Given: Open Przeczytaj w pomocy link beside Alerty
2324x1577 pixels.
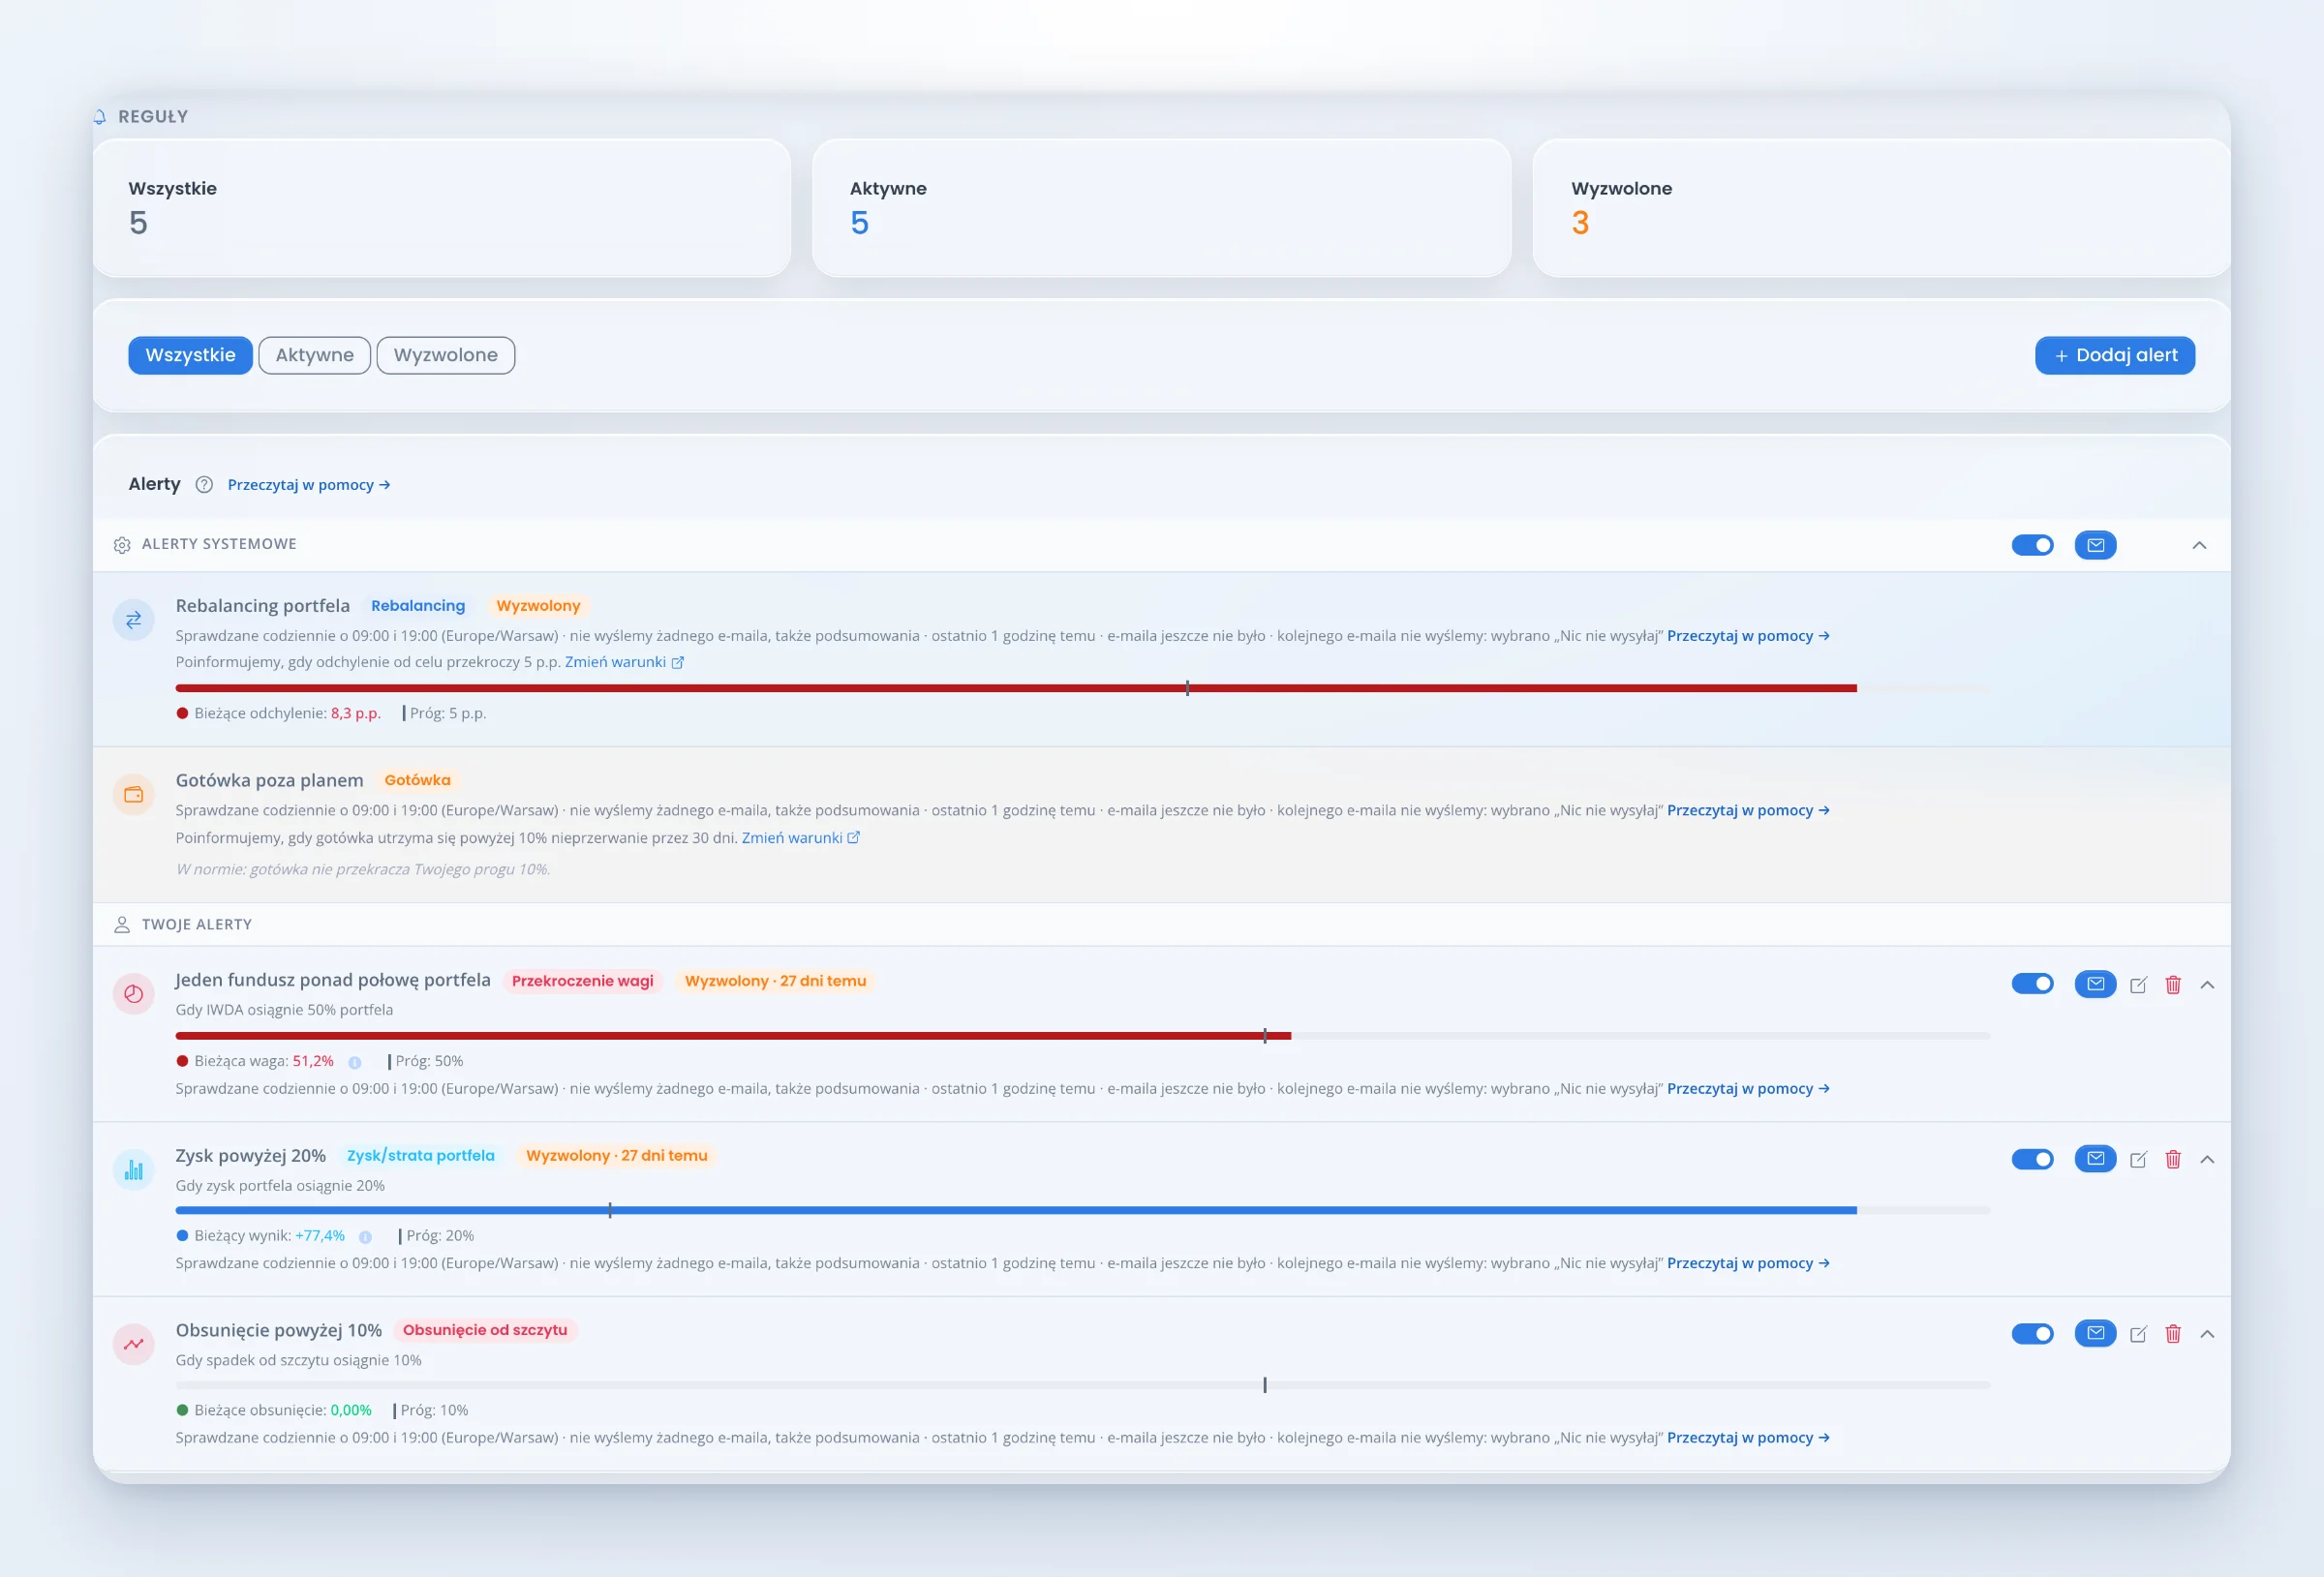Looking at the screenshot, I should click(308, 485).
